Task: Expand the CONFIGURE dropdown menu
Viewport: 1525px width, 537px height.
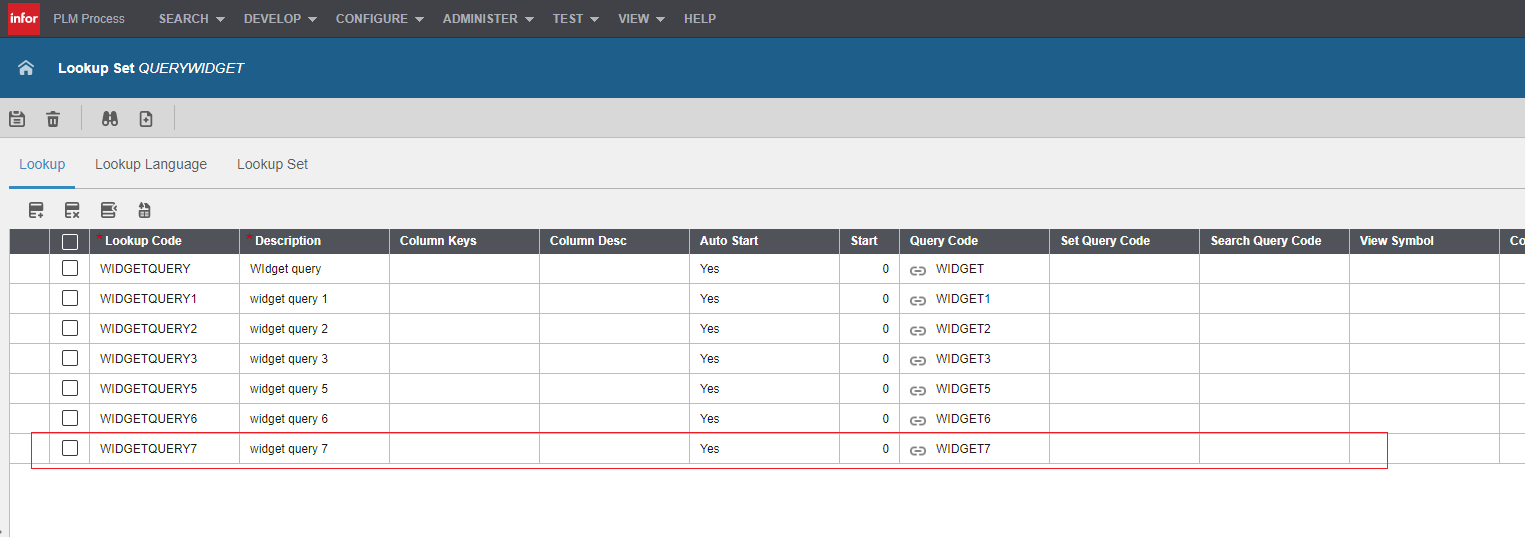Action: tap(379, 19)
